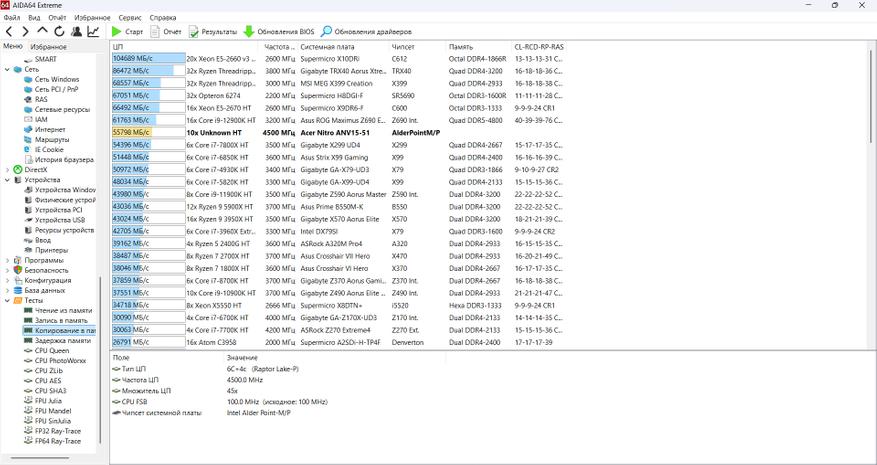
Task: Select CPU PhotoWorxx benchmark
Action: pos(60,361)
